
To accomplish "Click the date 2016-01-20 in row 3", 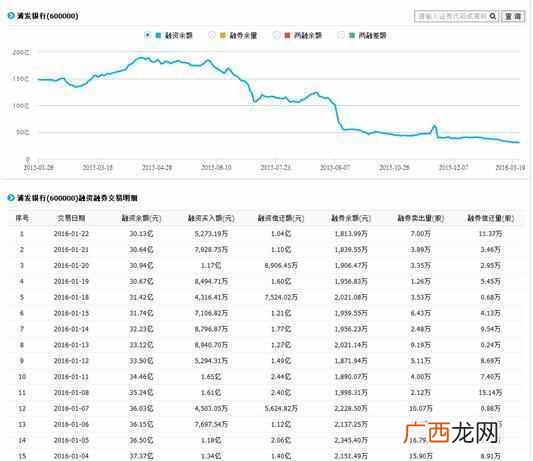I will tap(71, 266).
